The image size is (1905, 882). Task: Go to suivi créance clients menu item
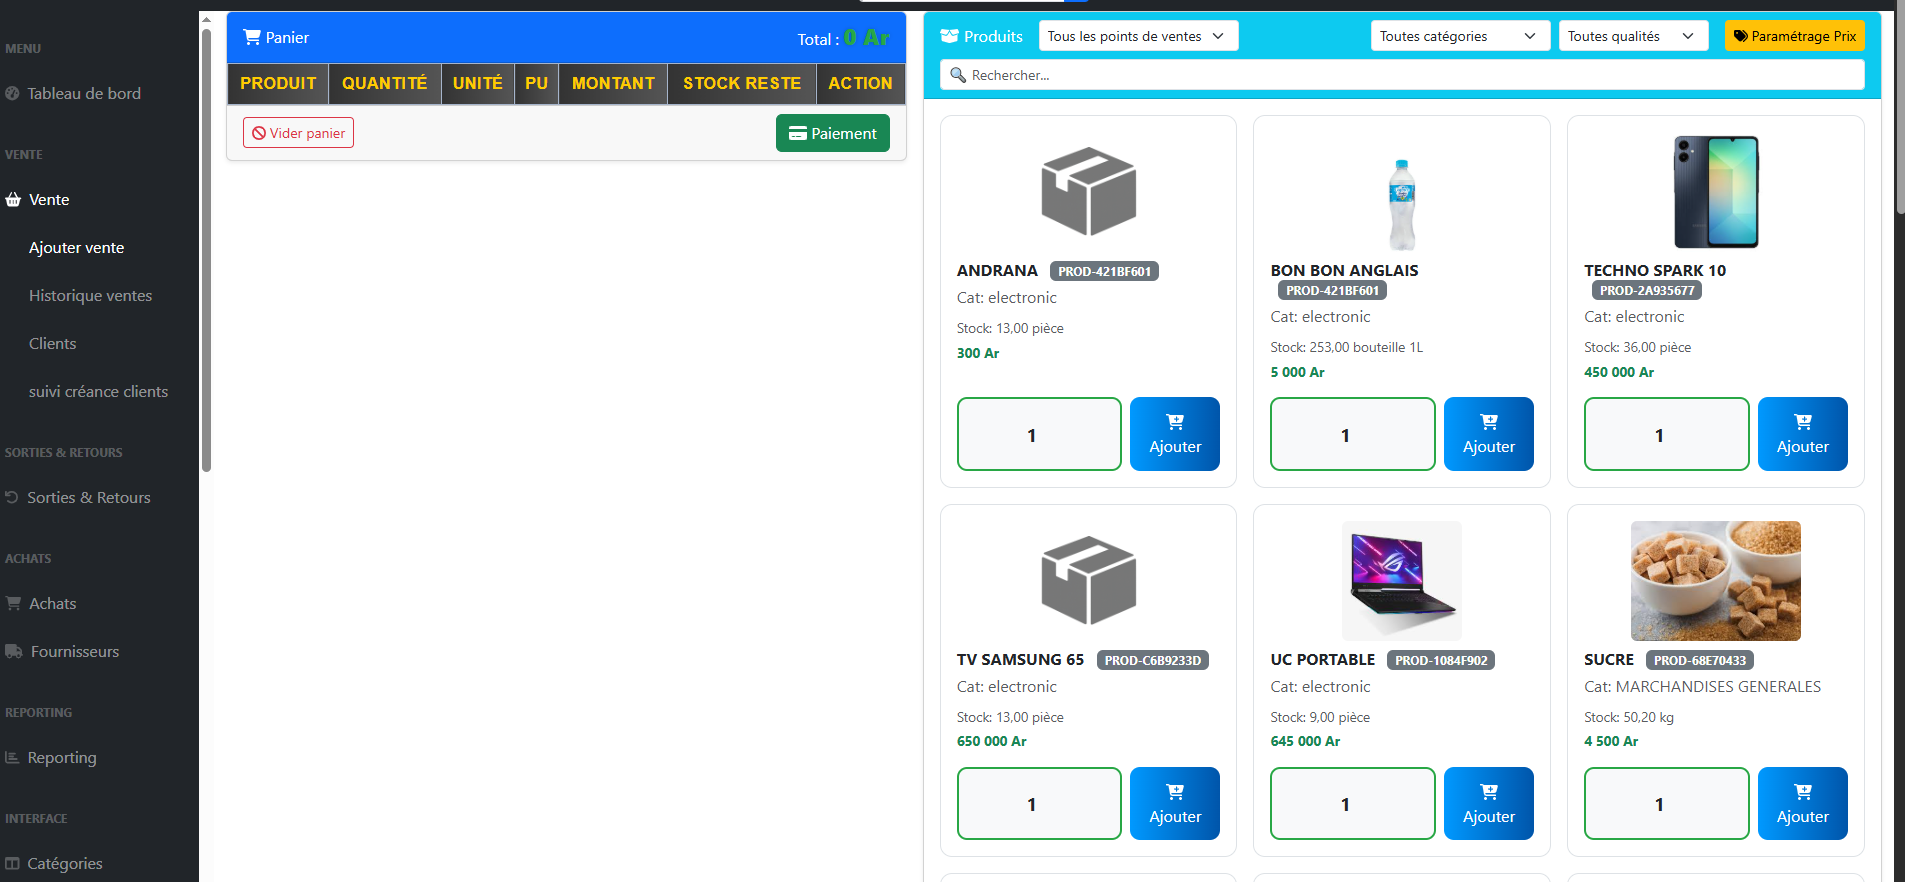point(98,391)
